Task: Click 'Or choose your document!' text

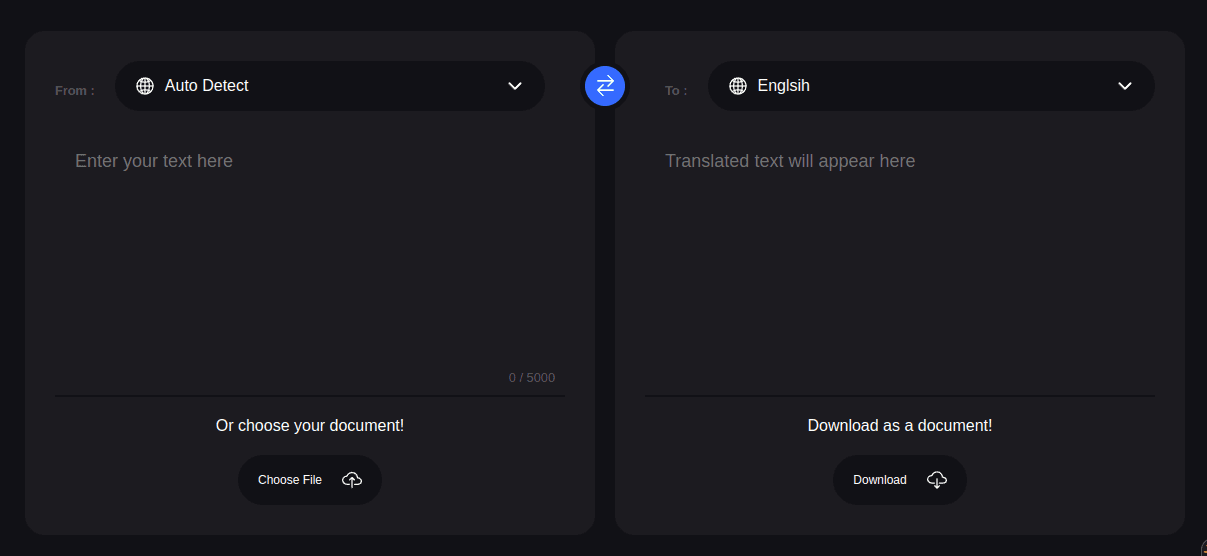Action: pyautogui.click(x=310, y=426)
